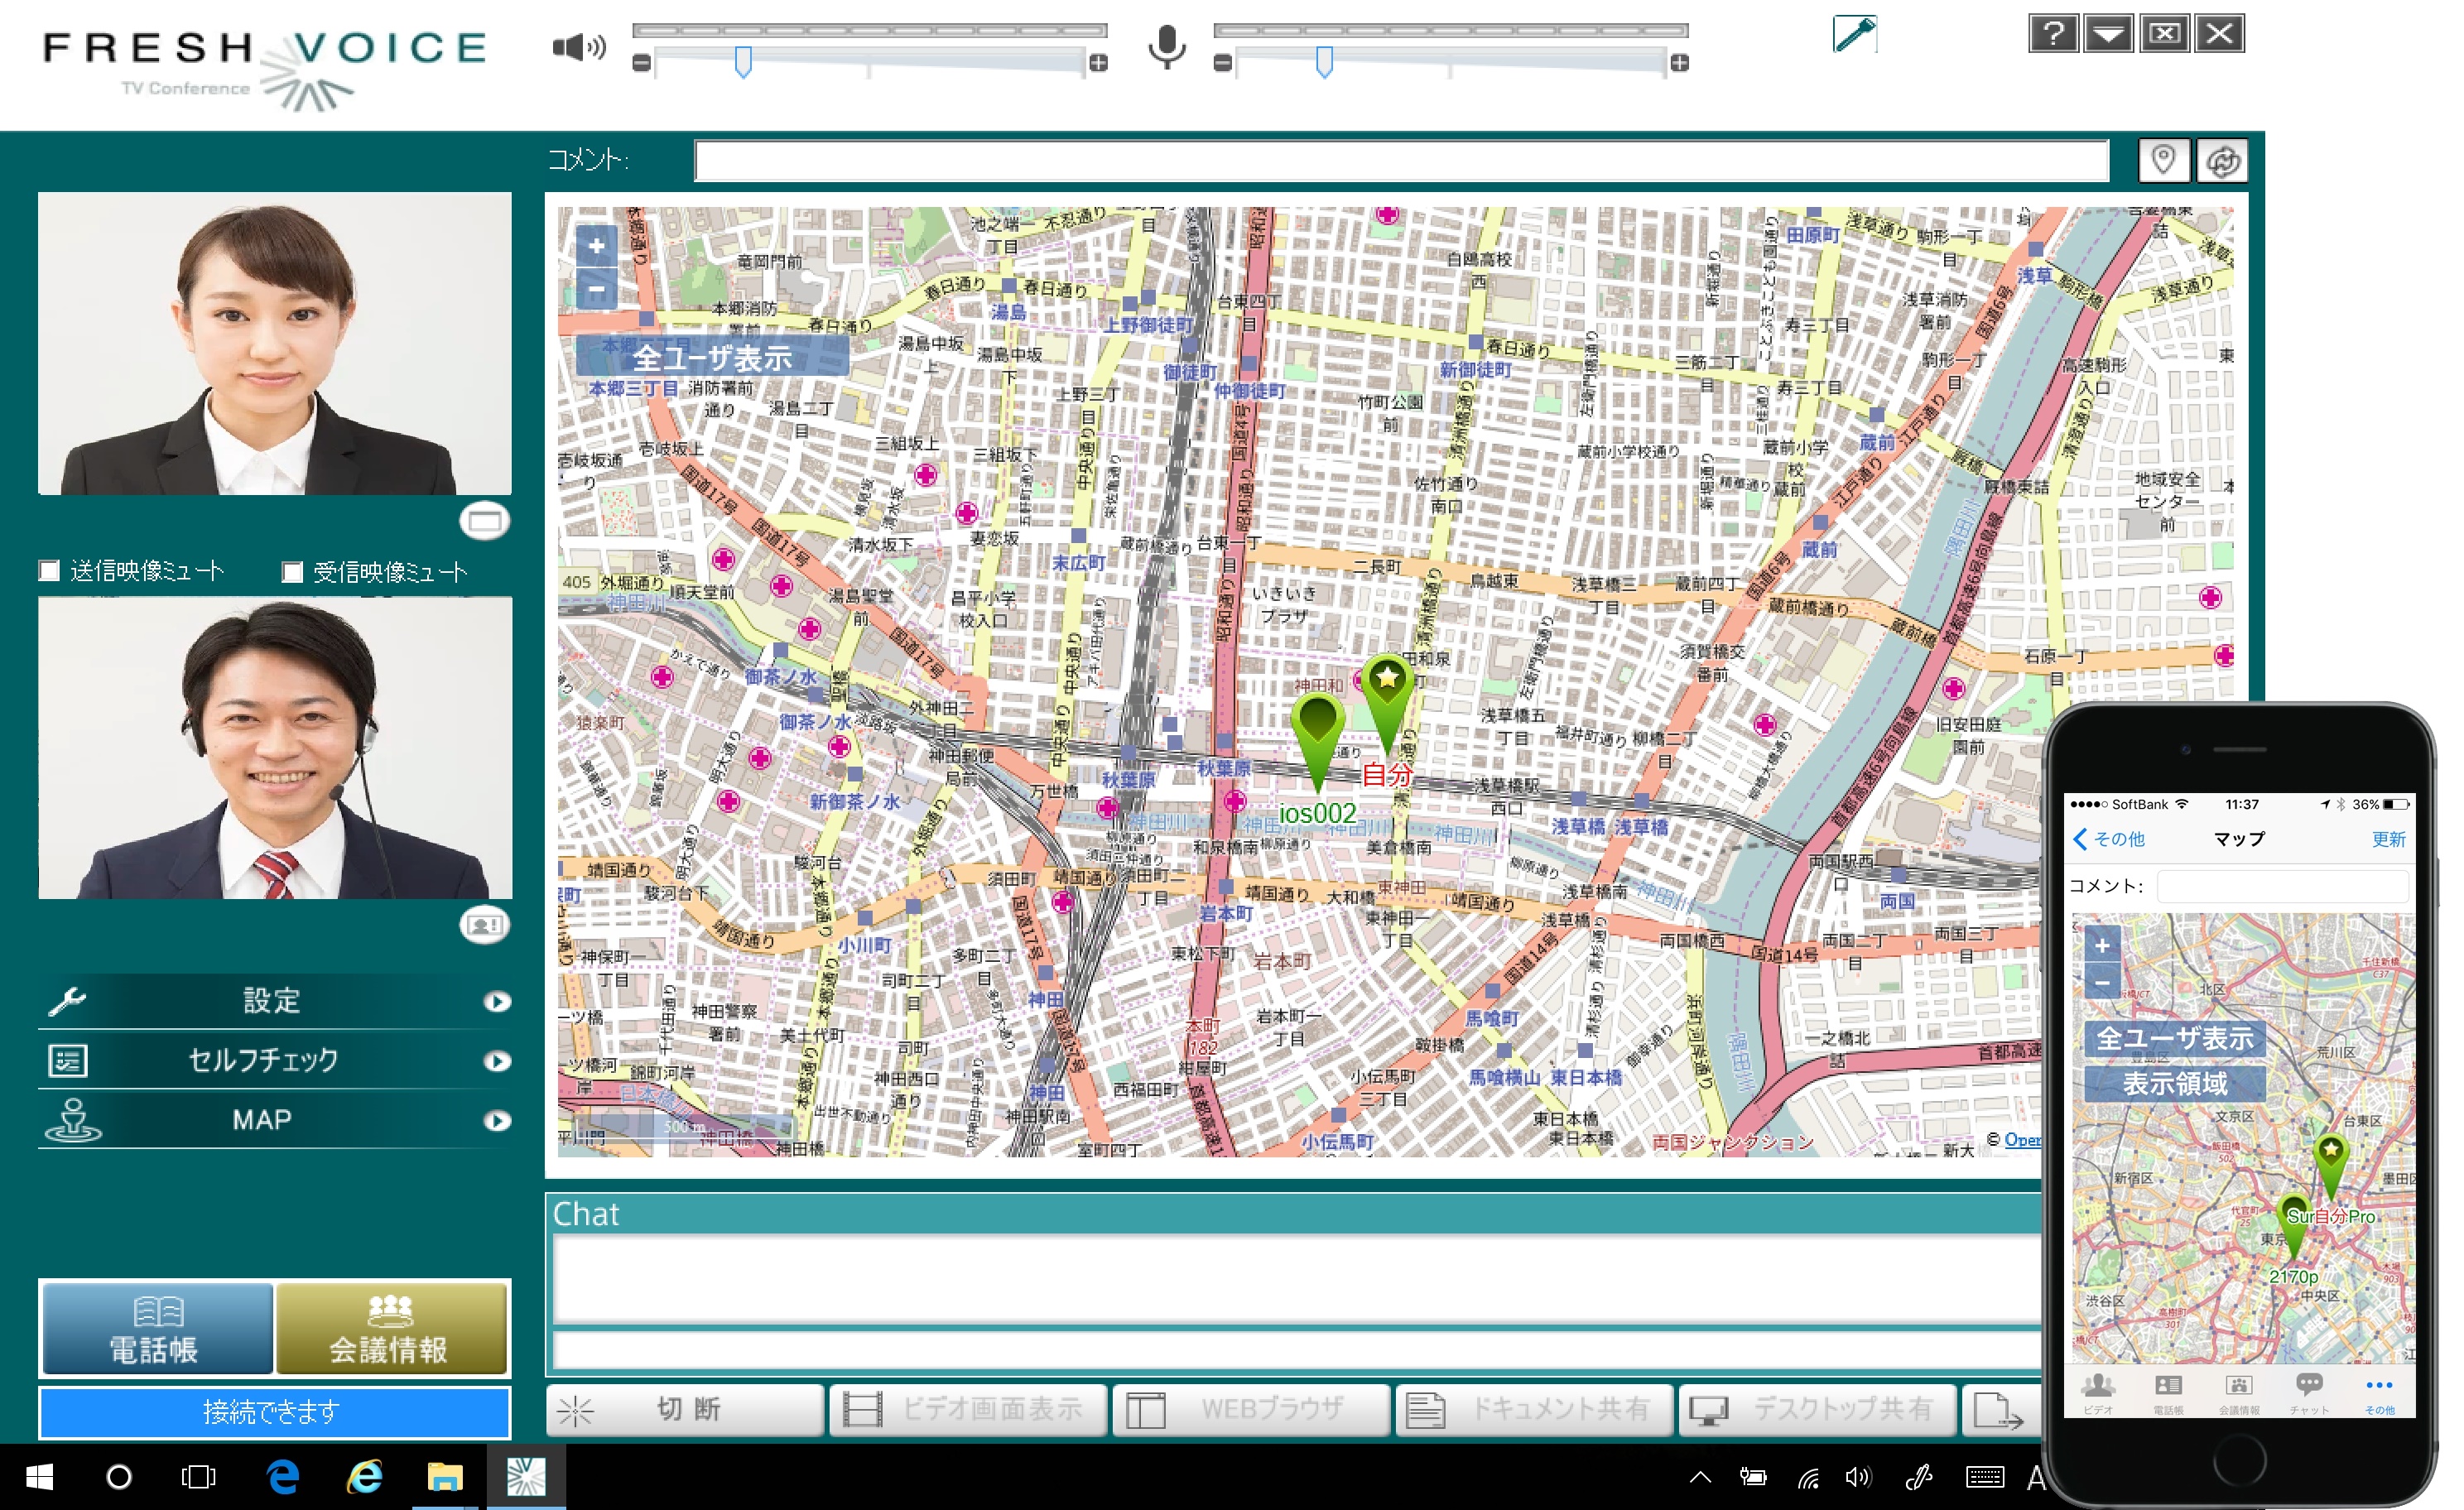This screenshot has height=1510, width=2464.
Task: Click the speaker volume slider handle
Action: point(743,62)
